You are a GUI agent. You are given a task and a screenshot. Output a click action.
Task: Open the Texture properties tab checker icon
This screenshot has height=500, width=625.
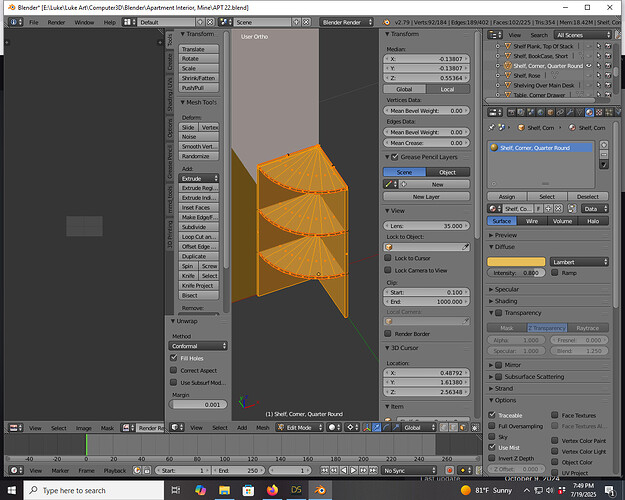coord(599,112)
